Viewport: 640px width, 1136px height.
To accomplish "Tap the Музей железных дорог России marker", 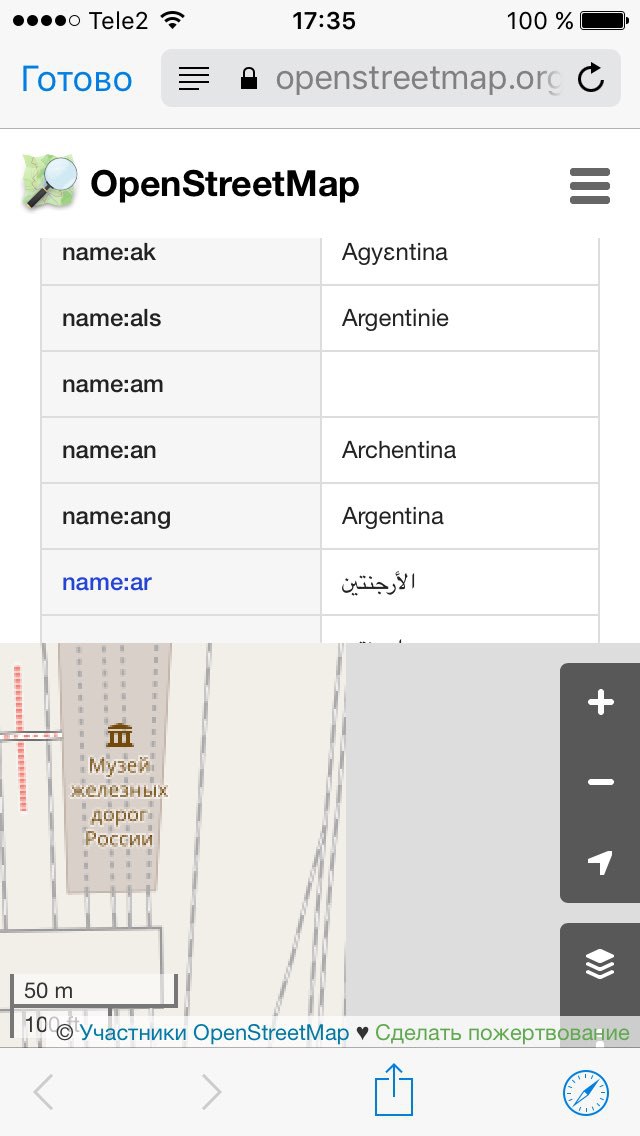I will [x=120, y=738].
